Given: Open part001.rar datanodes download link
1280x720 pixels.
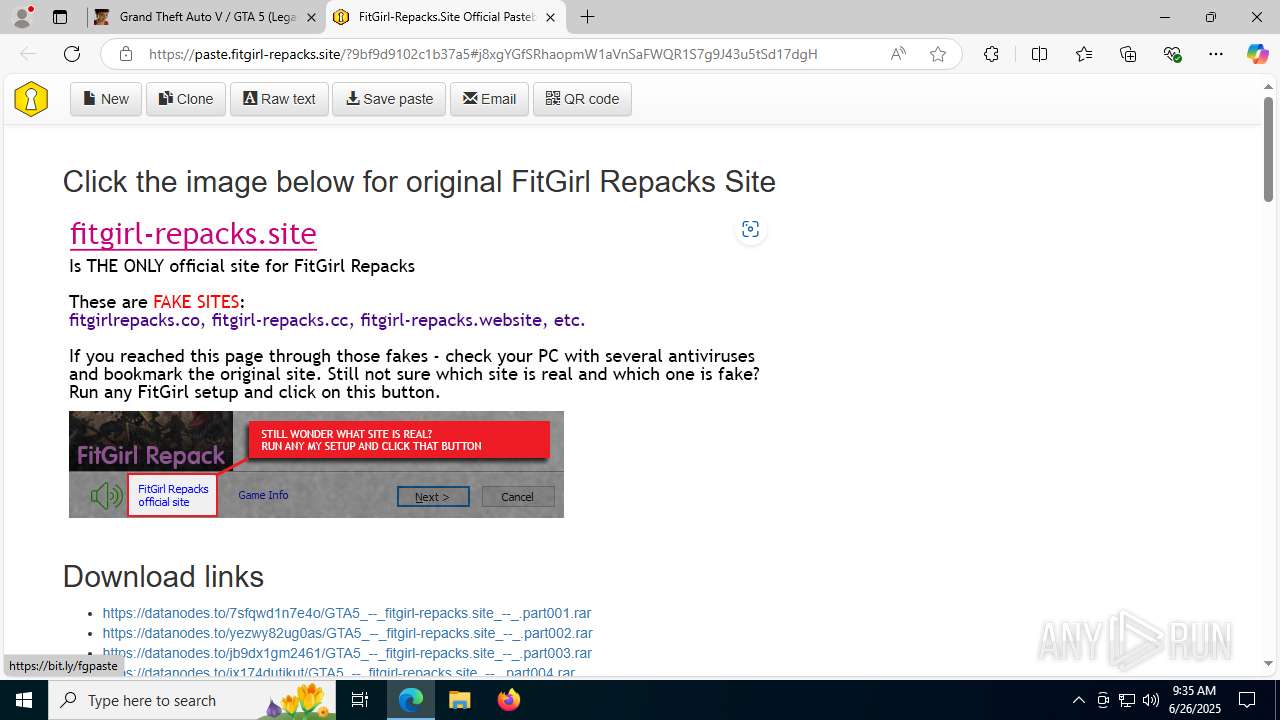Looking at the screenshot, I should pos(347,613).
